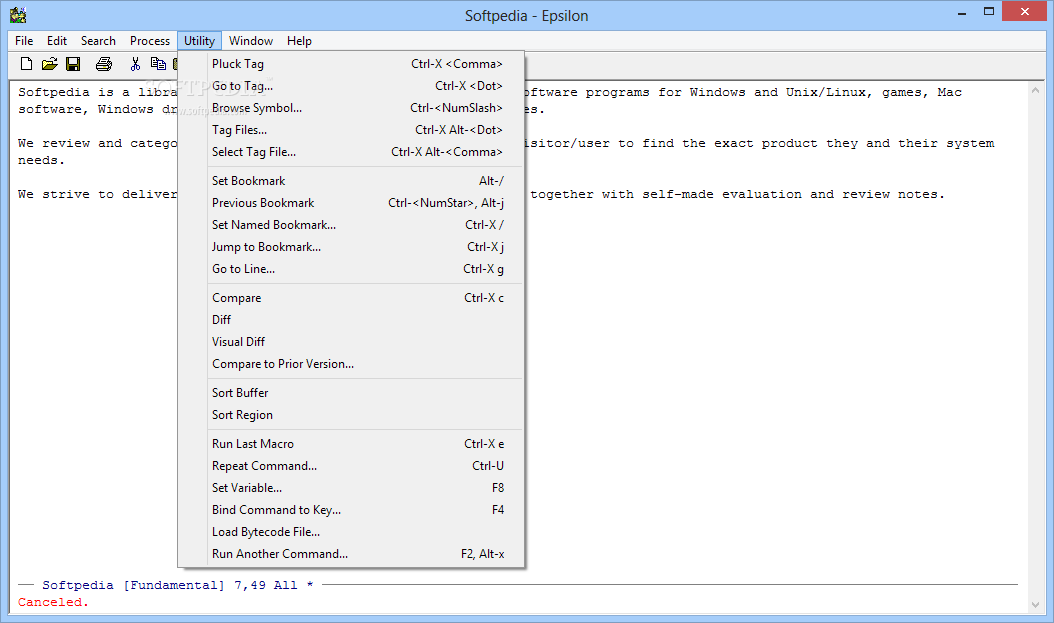This screenshot has height=623, width=1054.
Task: Open the File menu
Action: click(x=24, y=41)
